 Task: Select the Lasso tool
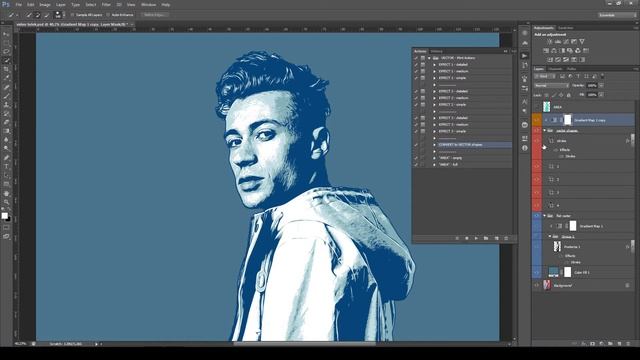6,52
